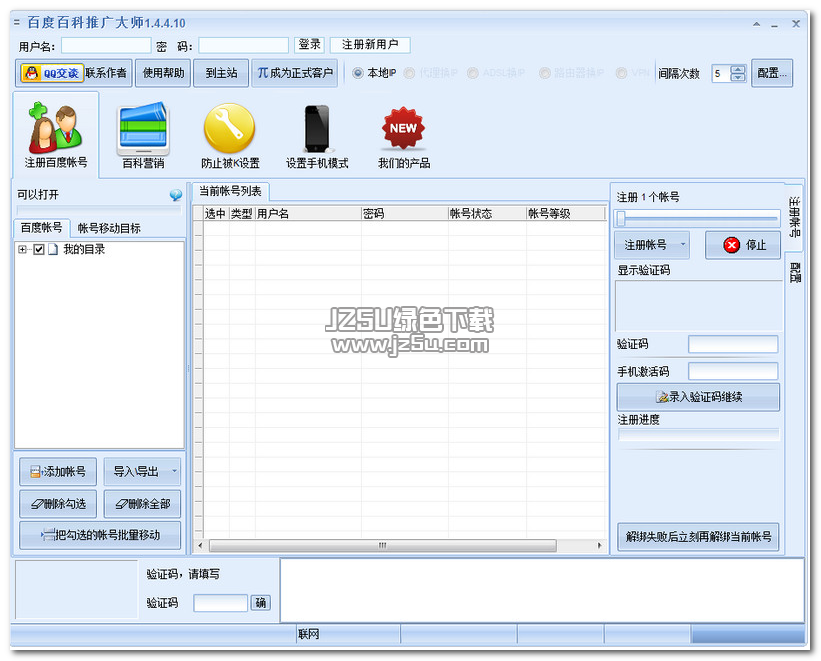Screen dimensions: 821x661
Task: Click the 成为正式客户 button
Action: coord(295,73)
